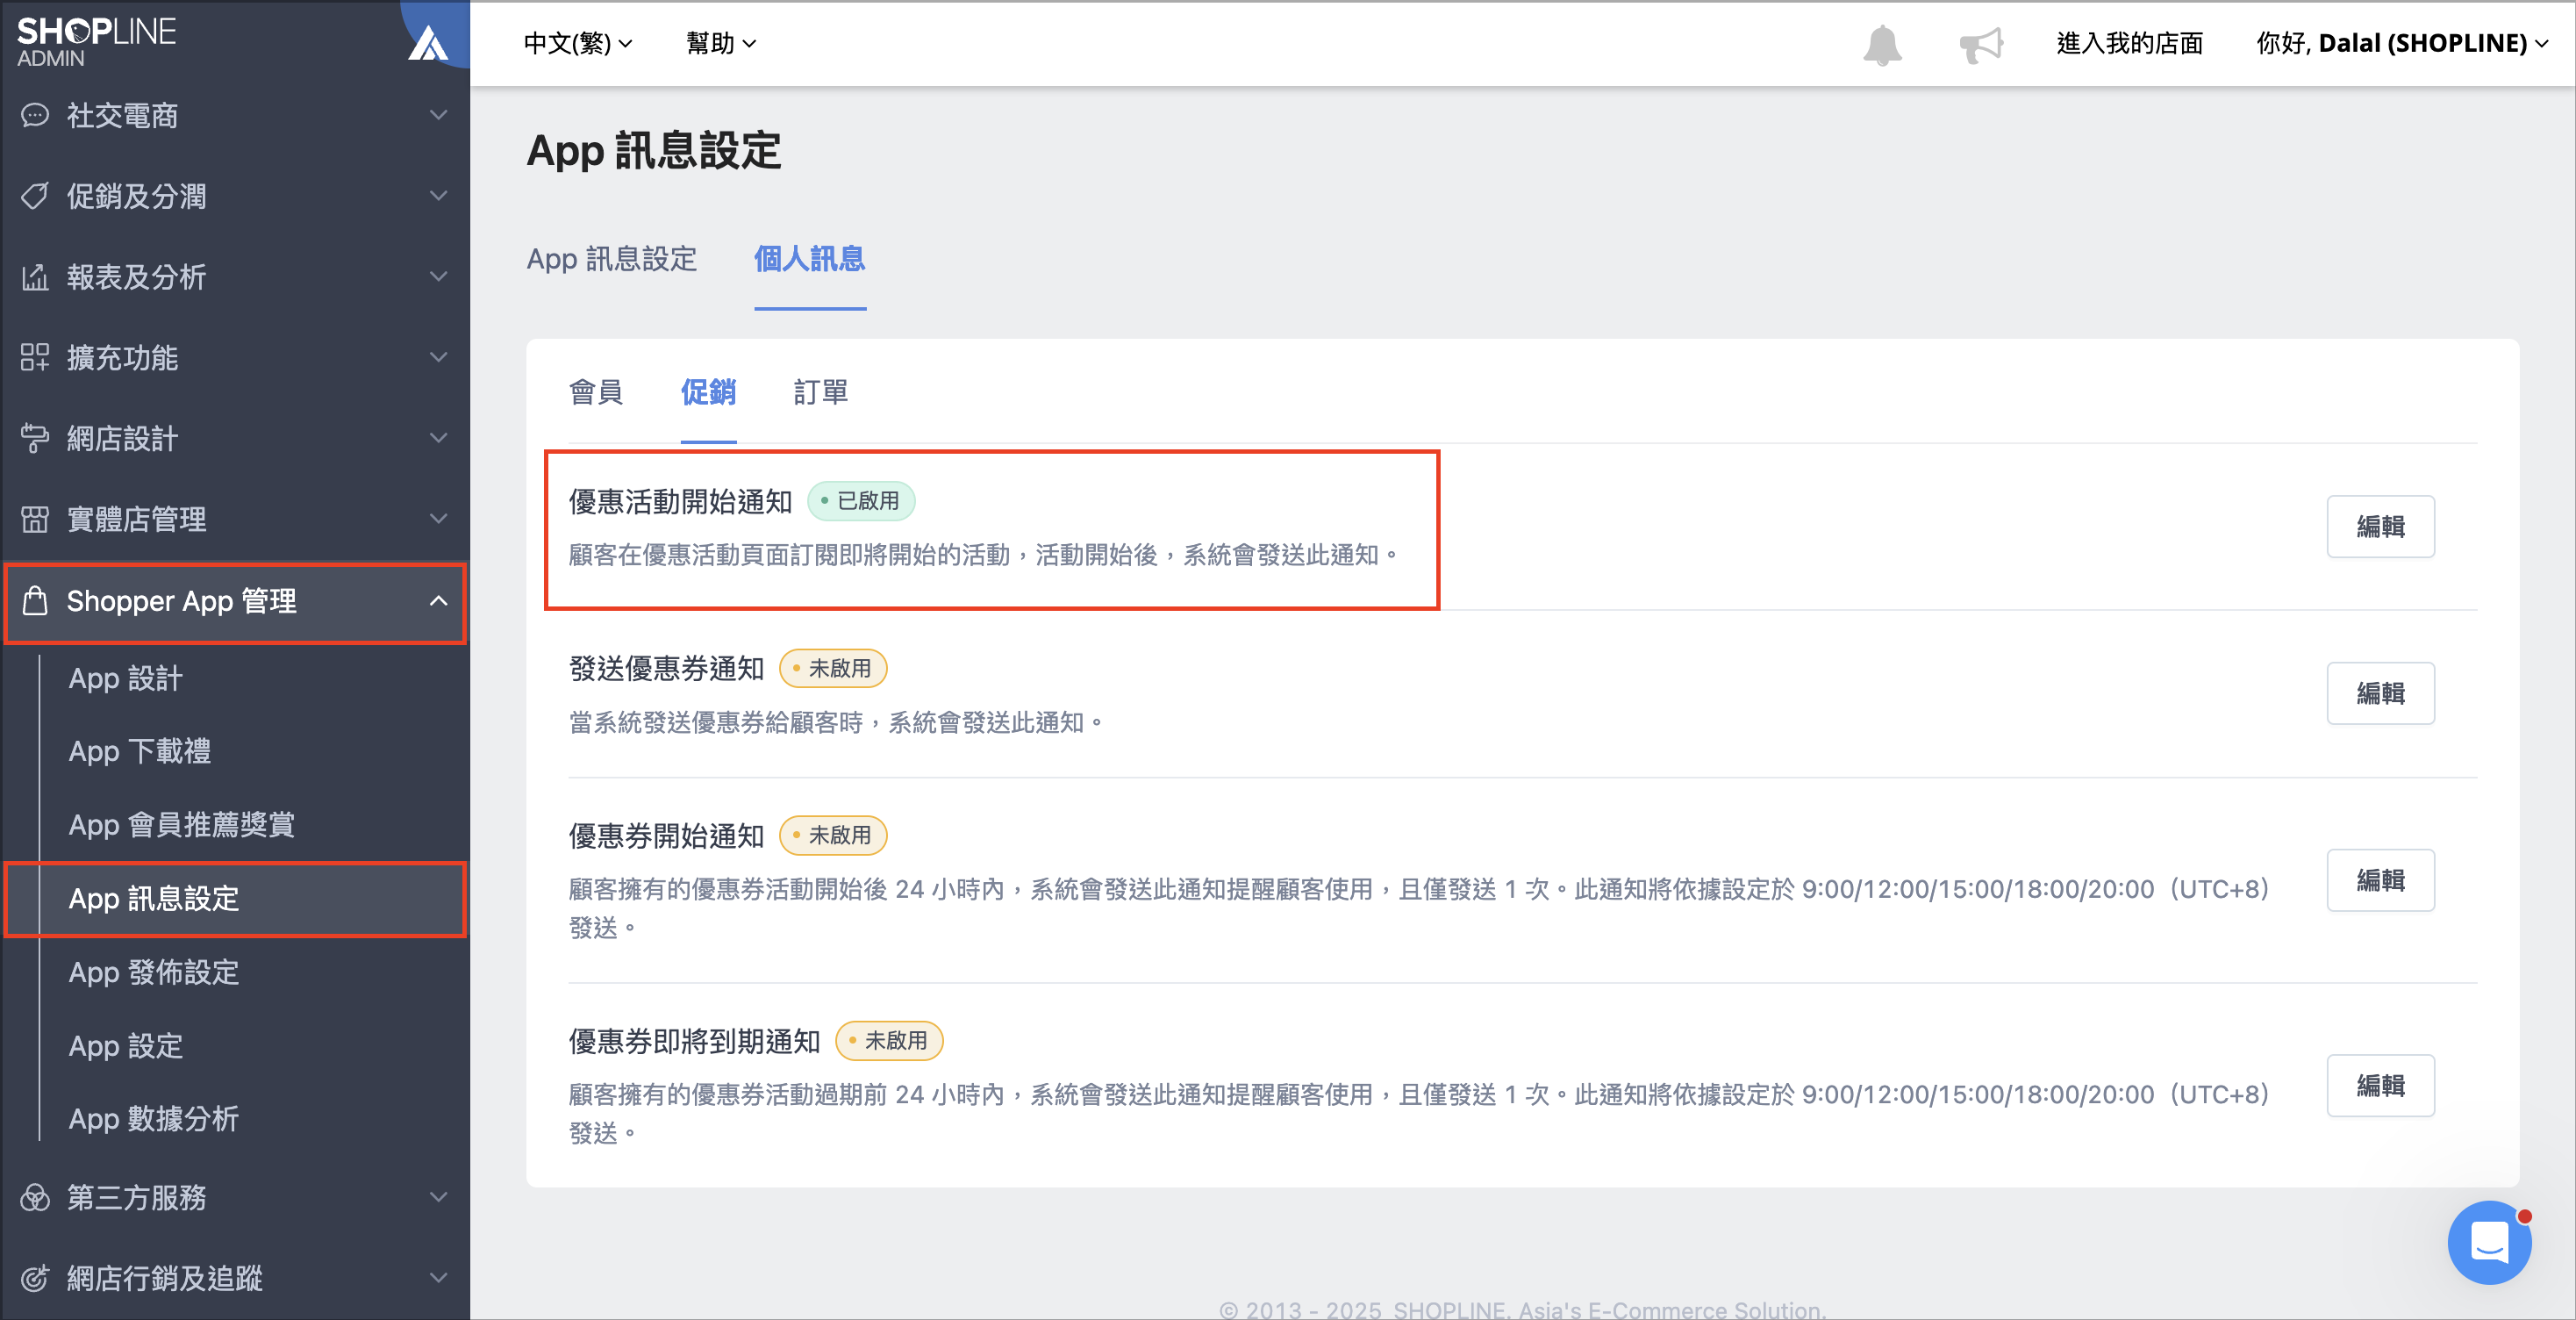Image resolution: width=2576 pixels, height=1320 pixels.
Task: Click the SHOPLINE Admin logo
Action: (96, 42)
